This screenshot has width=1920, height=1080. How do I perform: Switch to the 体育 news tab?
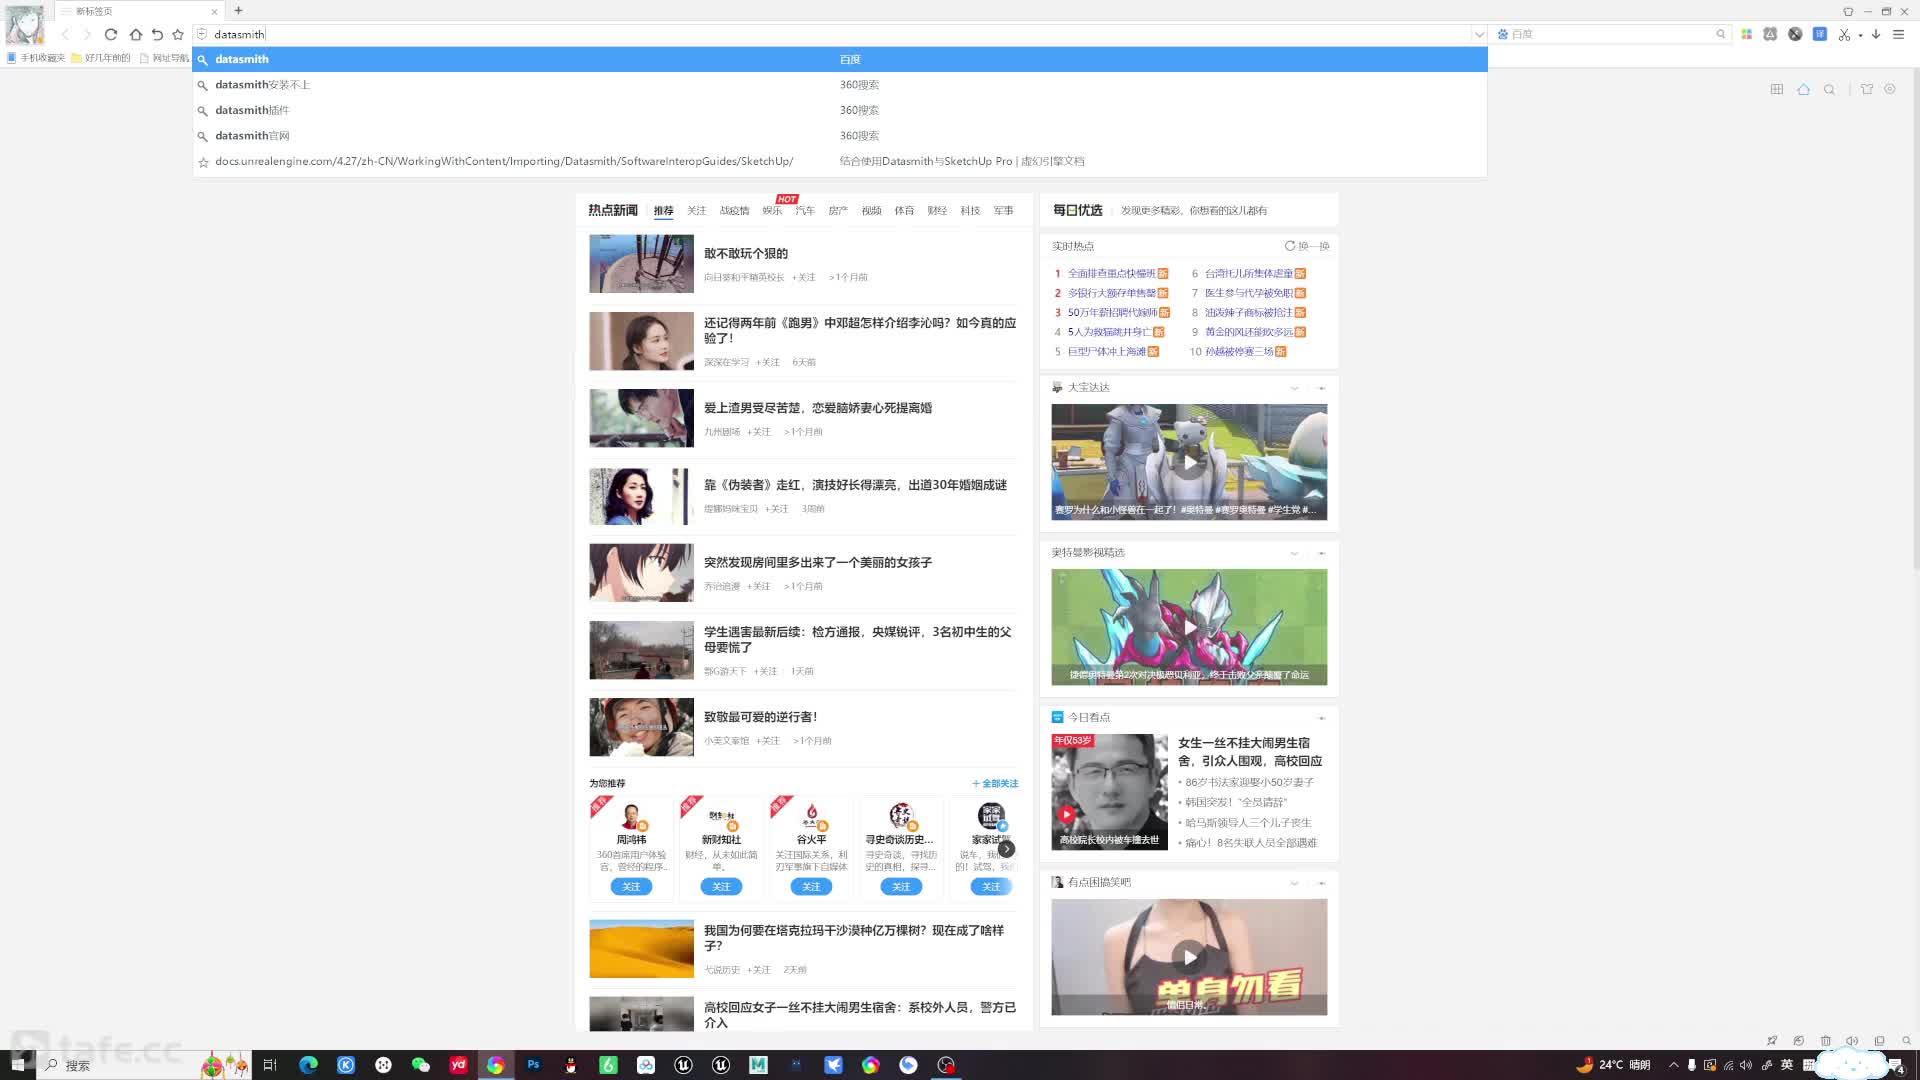tap(904, 211)
